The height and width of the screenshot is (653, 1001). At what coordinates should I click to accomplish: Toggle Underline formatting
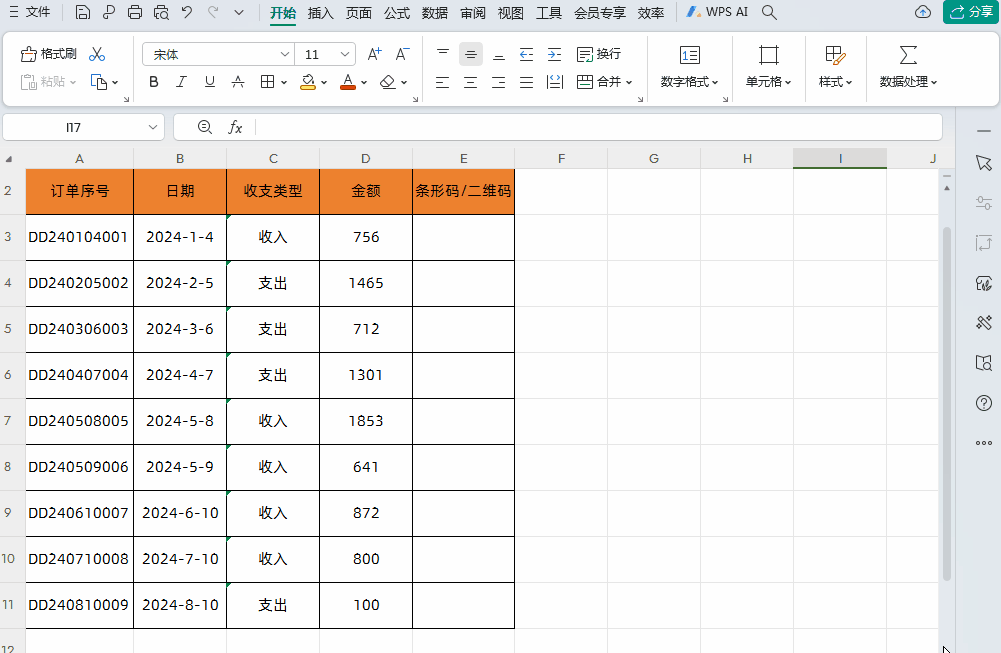tap(209, 82)
